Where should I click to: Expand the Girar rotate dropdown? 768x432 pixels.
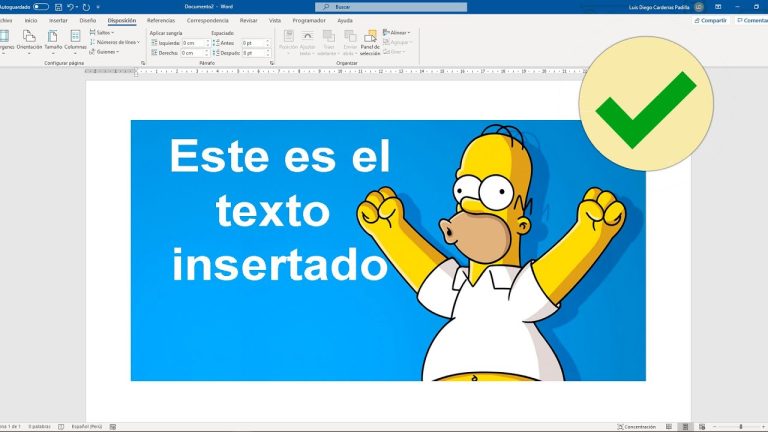click(394, 52)
